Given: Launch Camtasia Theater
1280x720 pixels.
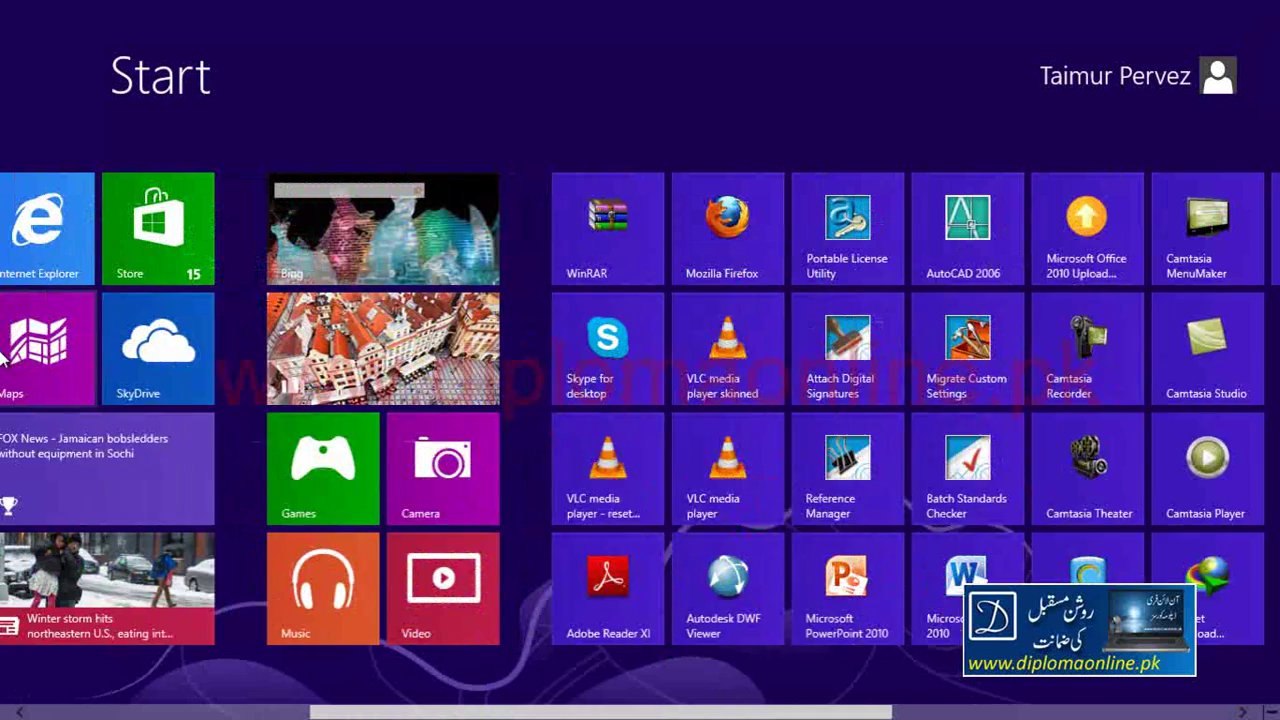Looking at the screenshot, I should (x=1088, y=469).
